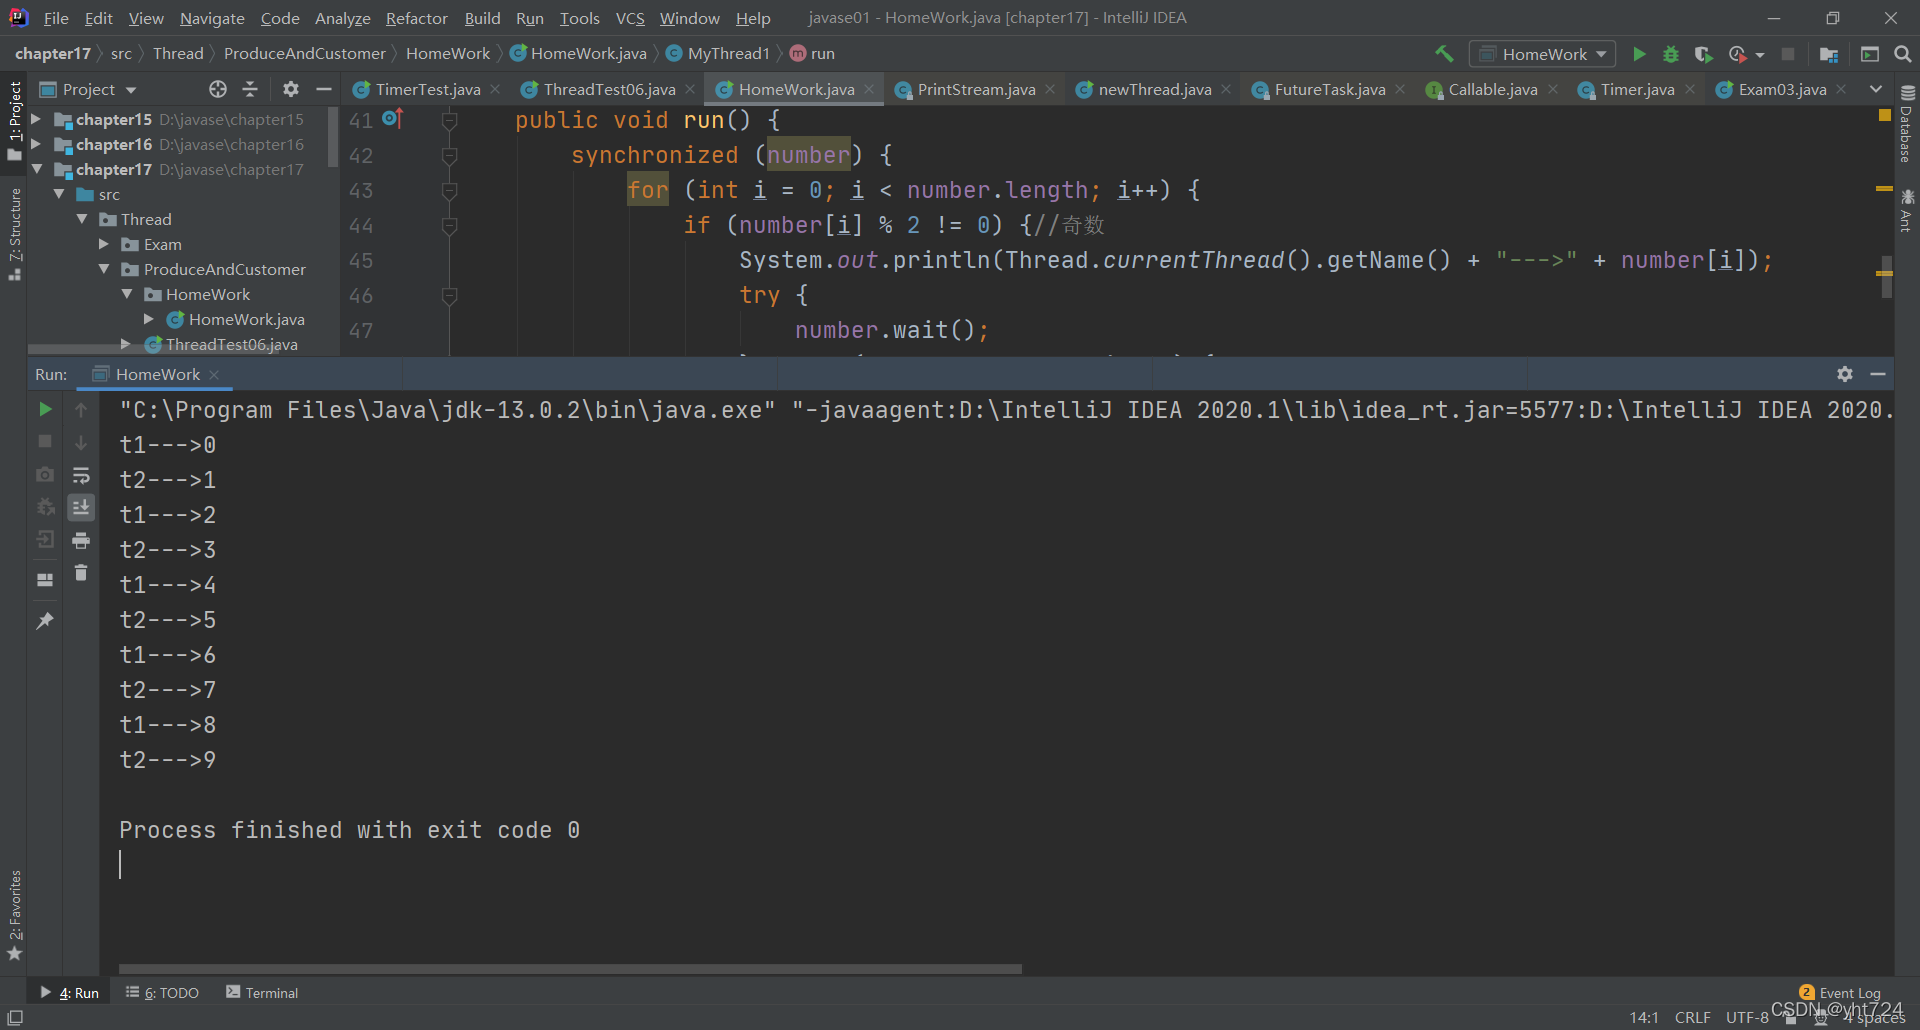Expand the Exam package node
Viewport: 1920px width, 1030px height.
click(x=104, y=244)
